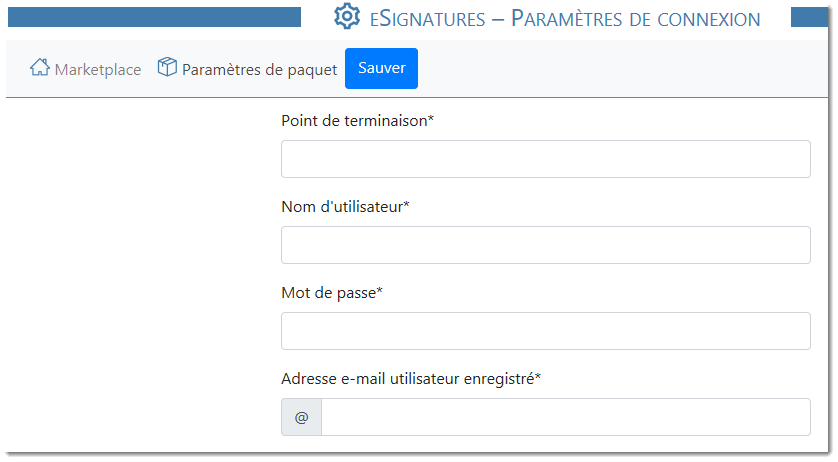Image resolution: width=838 pixels, height=462 pixels.
Task: Click the @ symbol email prefix
Action: [301, 417]
